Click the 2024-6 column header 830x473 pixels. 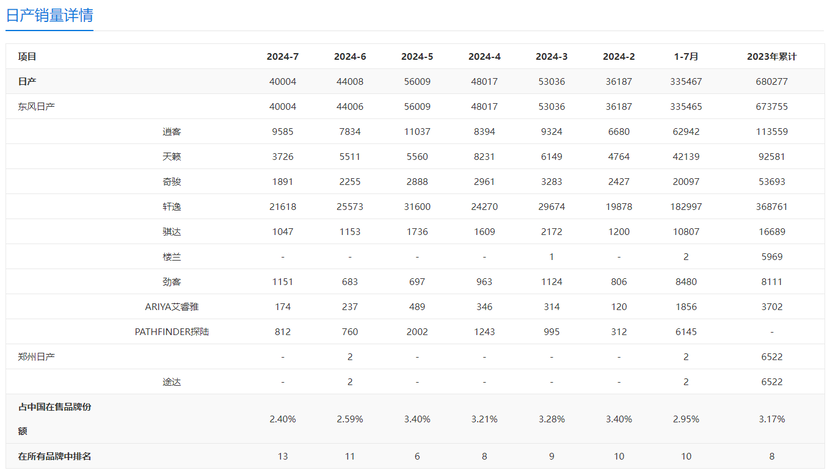point(350,57)
